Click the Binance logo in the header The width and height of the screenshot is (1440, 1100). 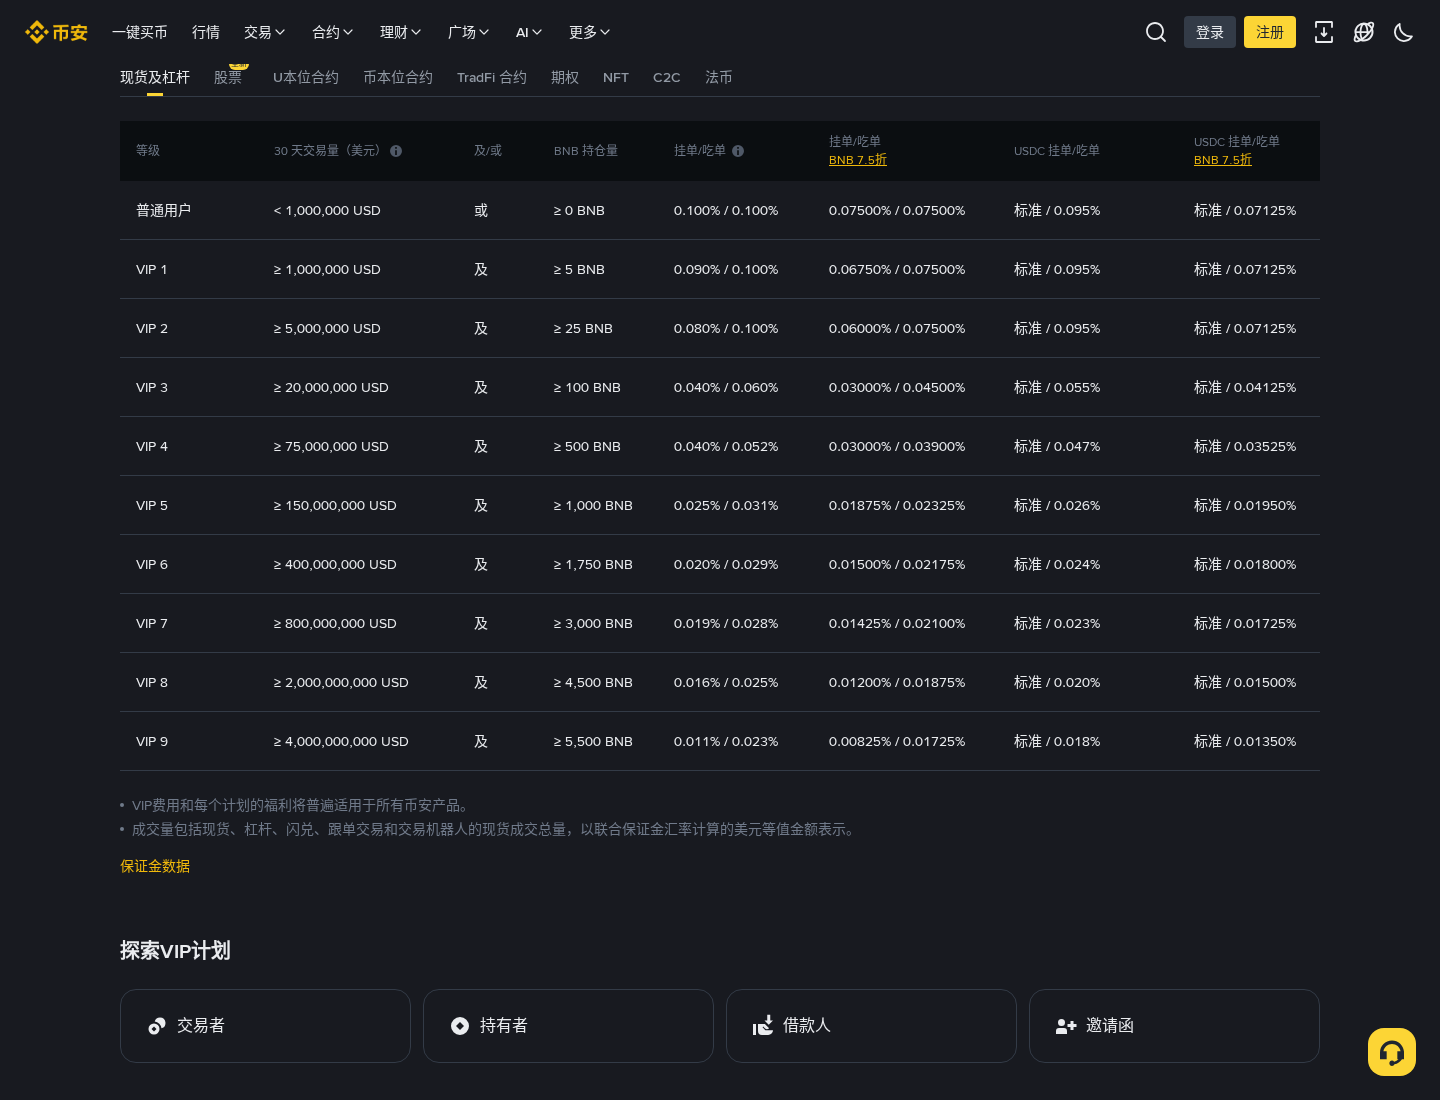[56, 33]
